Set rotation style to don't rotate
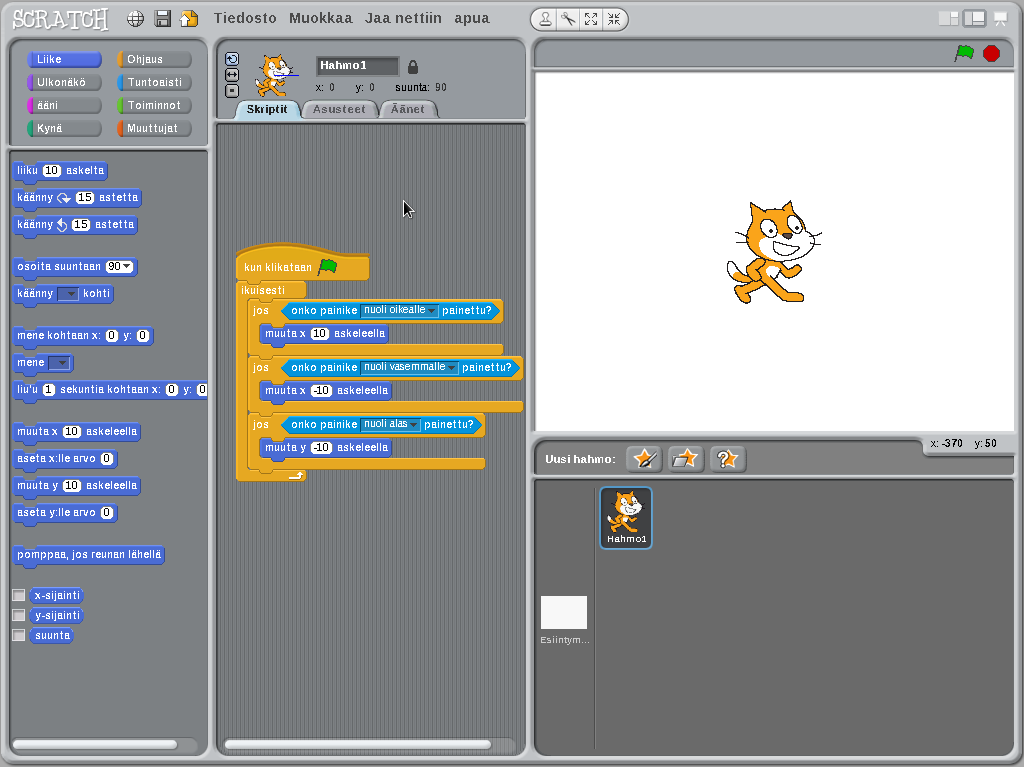1024x767 pixels. (232, 91)
